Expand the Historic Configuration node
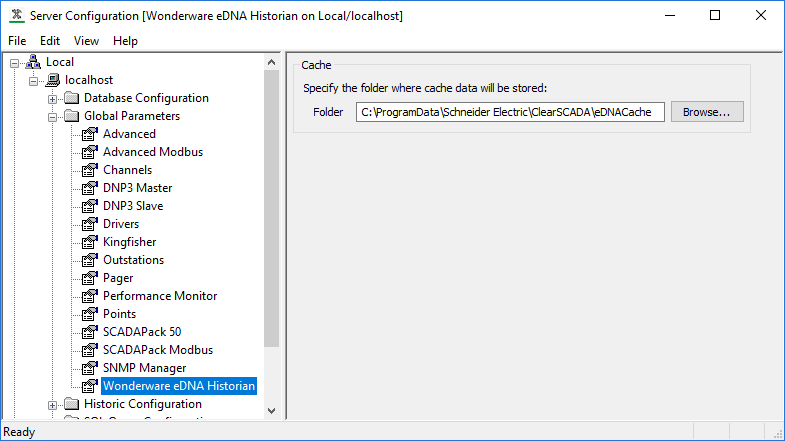Screen dimensions: 785x441 coord(52,404)
